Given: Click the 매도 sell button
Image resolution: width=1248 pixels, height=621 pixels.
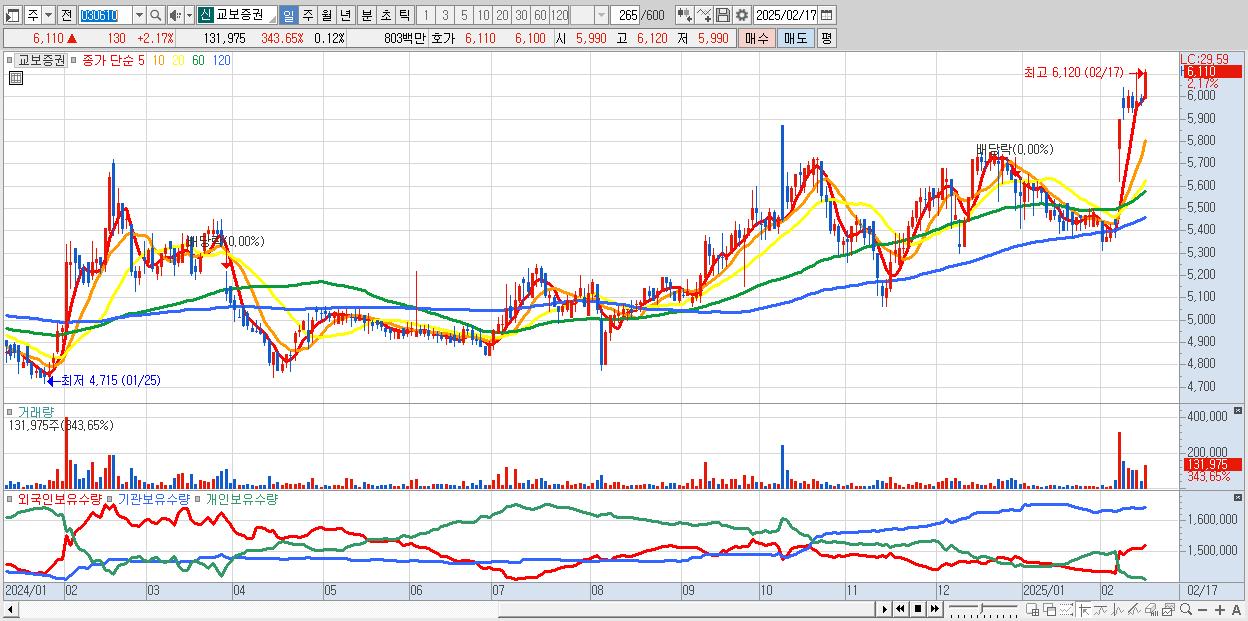Looking at the screenshot, I should coord(795,38).
